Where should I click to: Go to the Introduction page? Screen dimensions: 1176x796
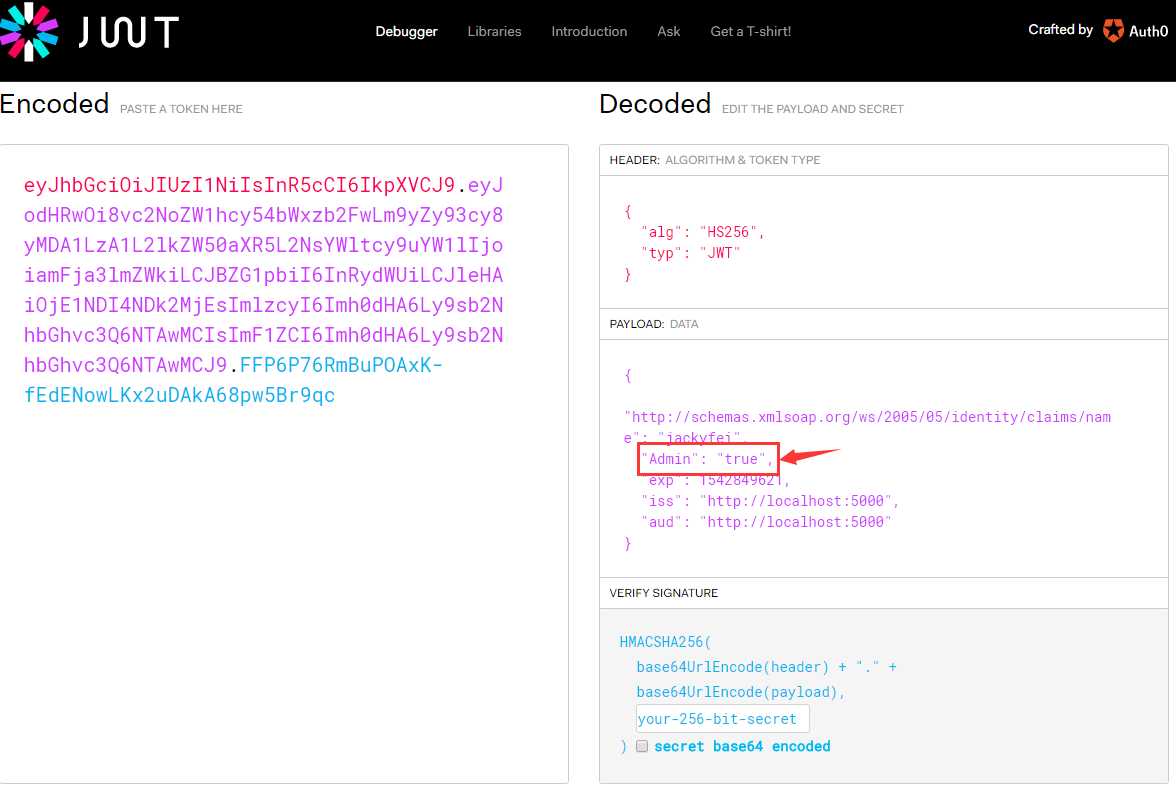(x=589, y=32)
